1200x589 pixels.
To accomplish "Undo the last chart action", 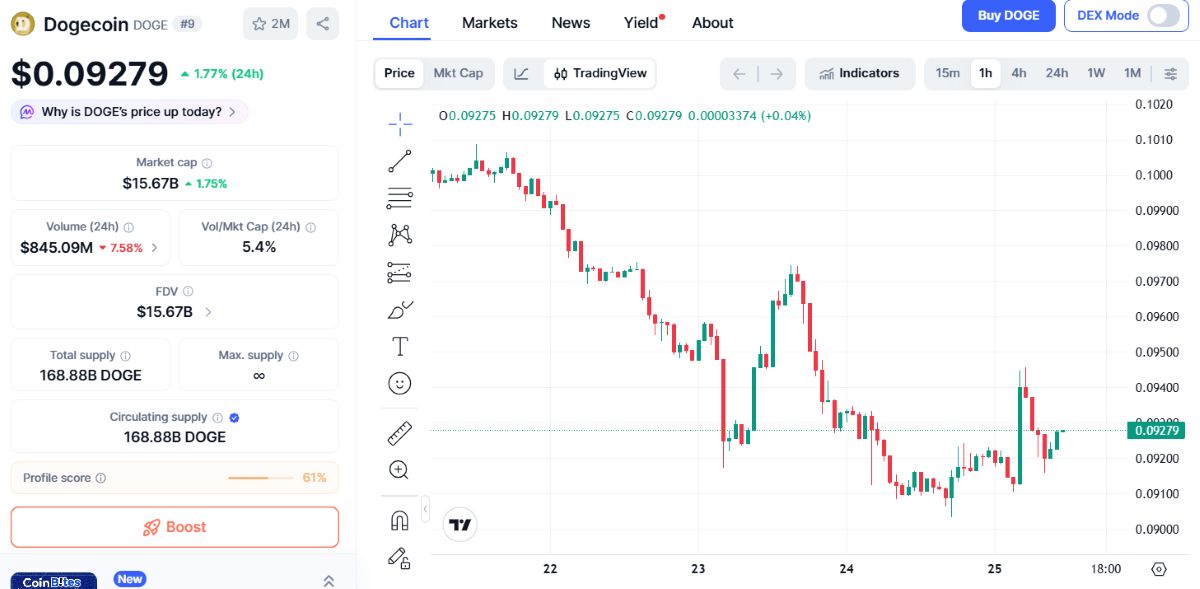I will pyautogui.click(x=739, y=73).
